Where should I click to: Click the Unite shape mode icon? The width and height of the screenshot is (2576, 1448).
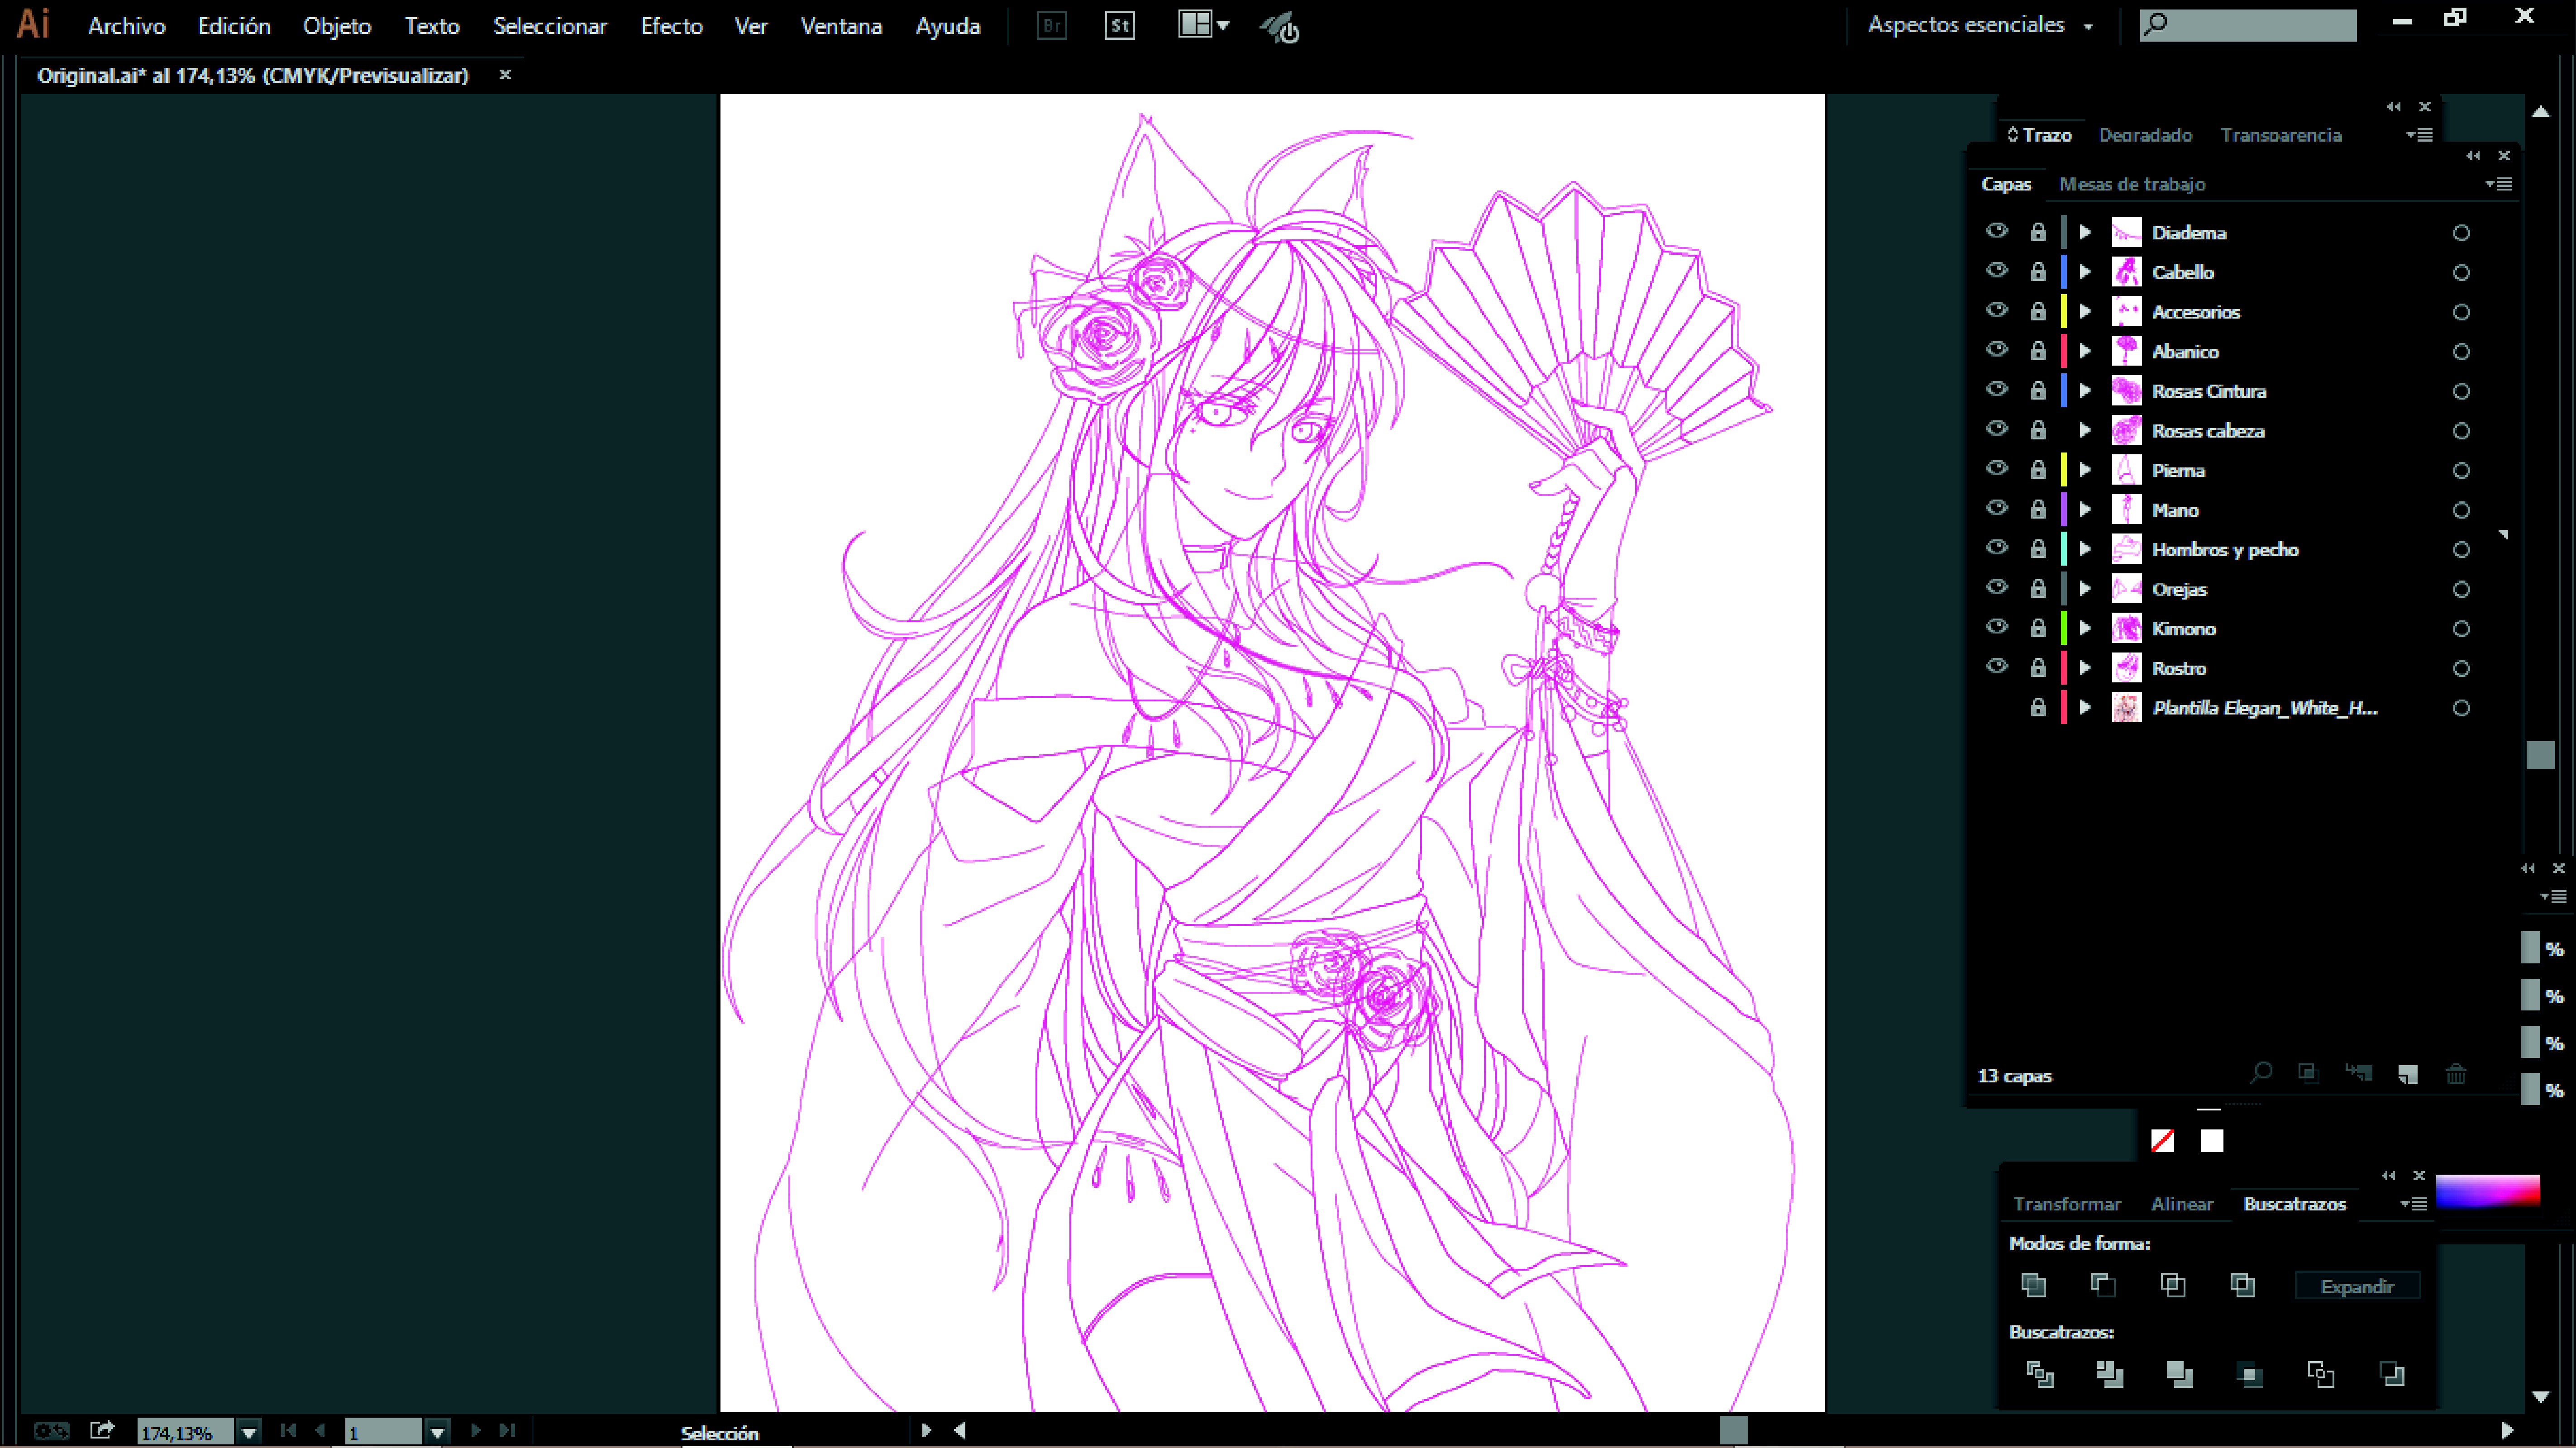tap(2033, 1285)
